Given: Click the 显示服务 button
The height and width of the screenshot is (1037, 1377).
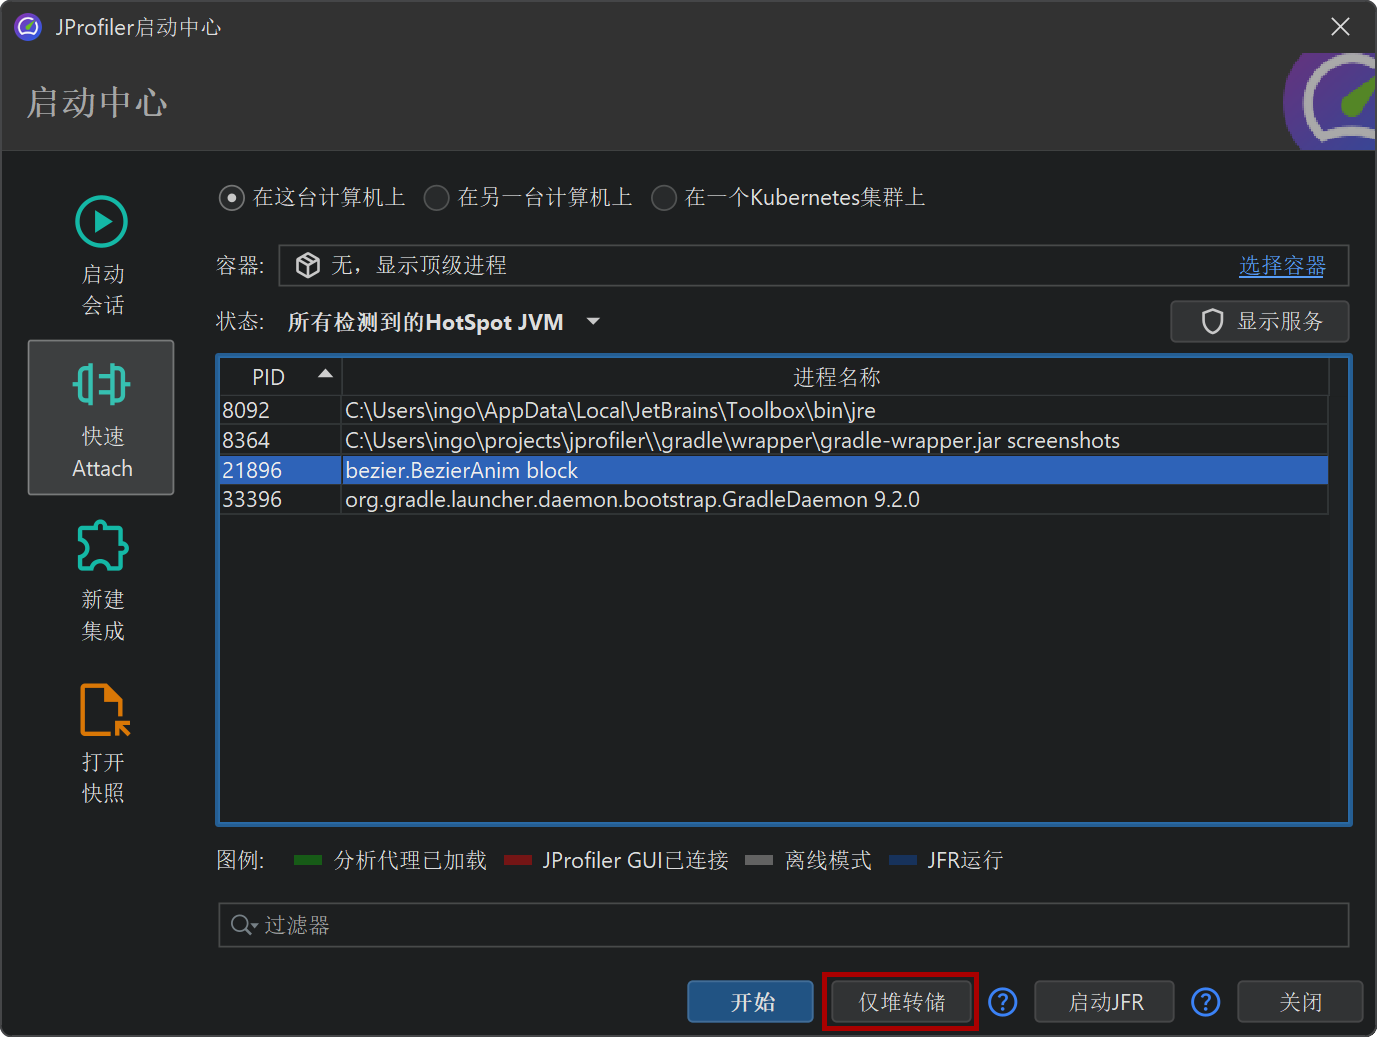Looking at the screenshot, I should [1260, 322].
